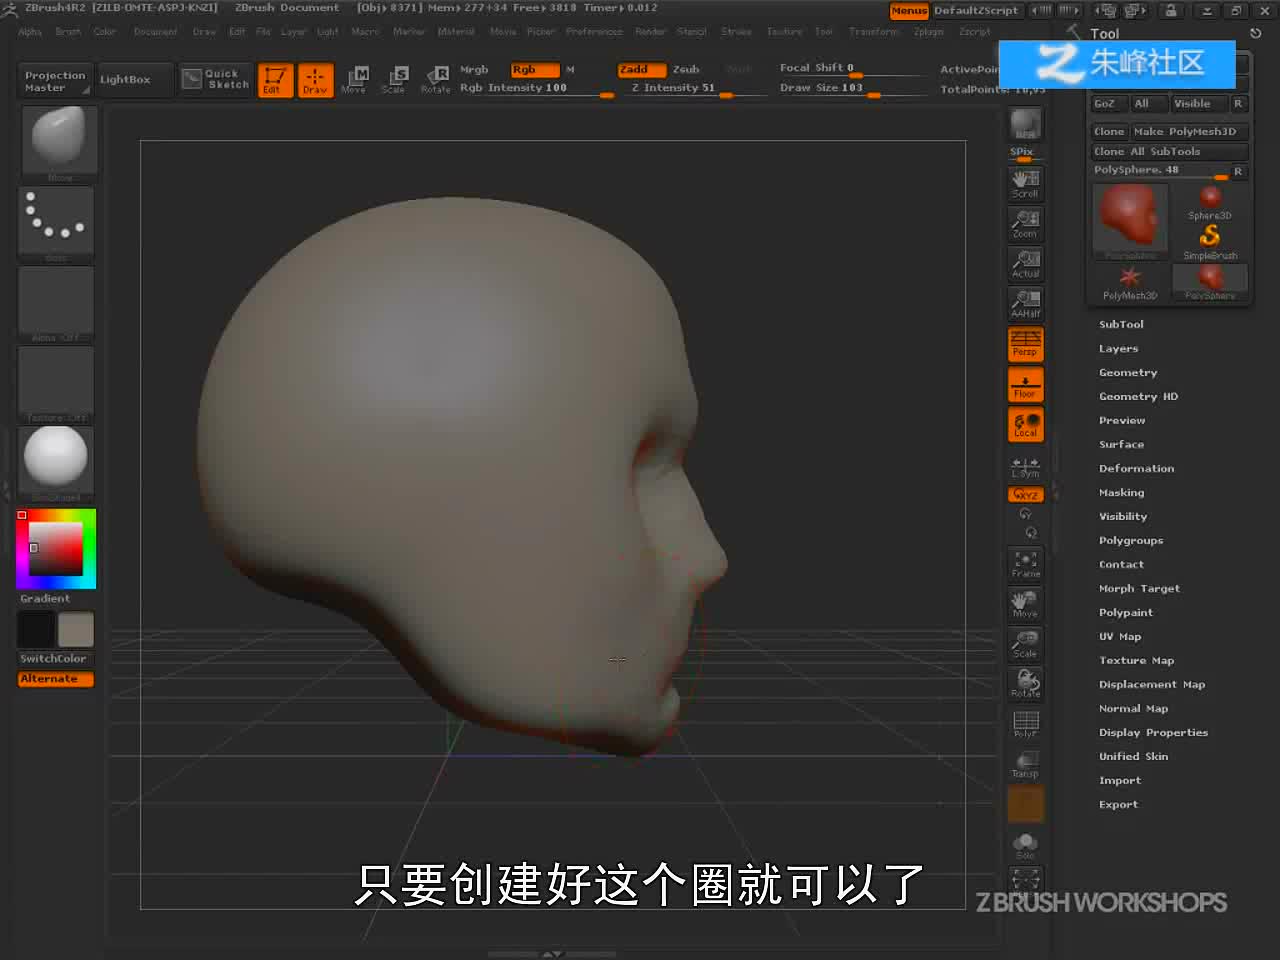Select the secondary black color swatch
This screenshot has height=960, width=1280.
[36, 630]
